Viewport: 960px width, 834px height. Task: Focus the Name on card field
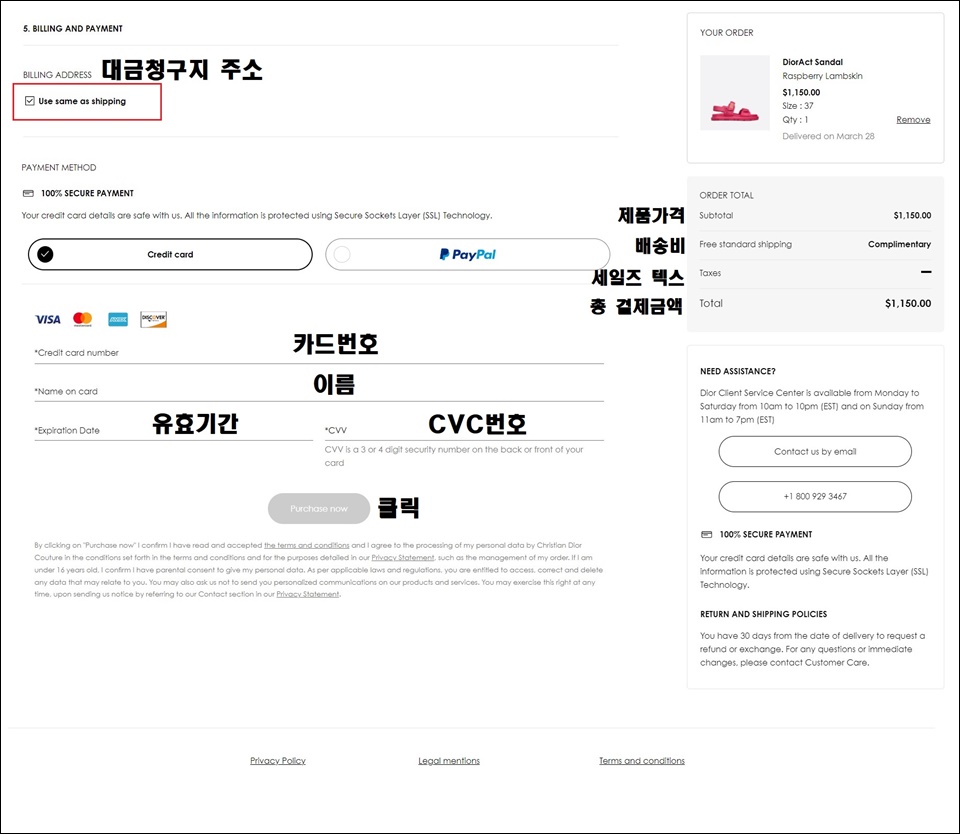(319, 391)
